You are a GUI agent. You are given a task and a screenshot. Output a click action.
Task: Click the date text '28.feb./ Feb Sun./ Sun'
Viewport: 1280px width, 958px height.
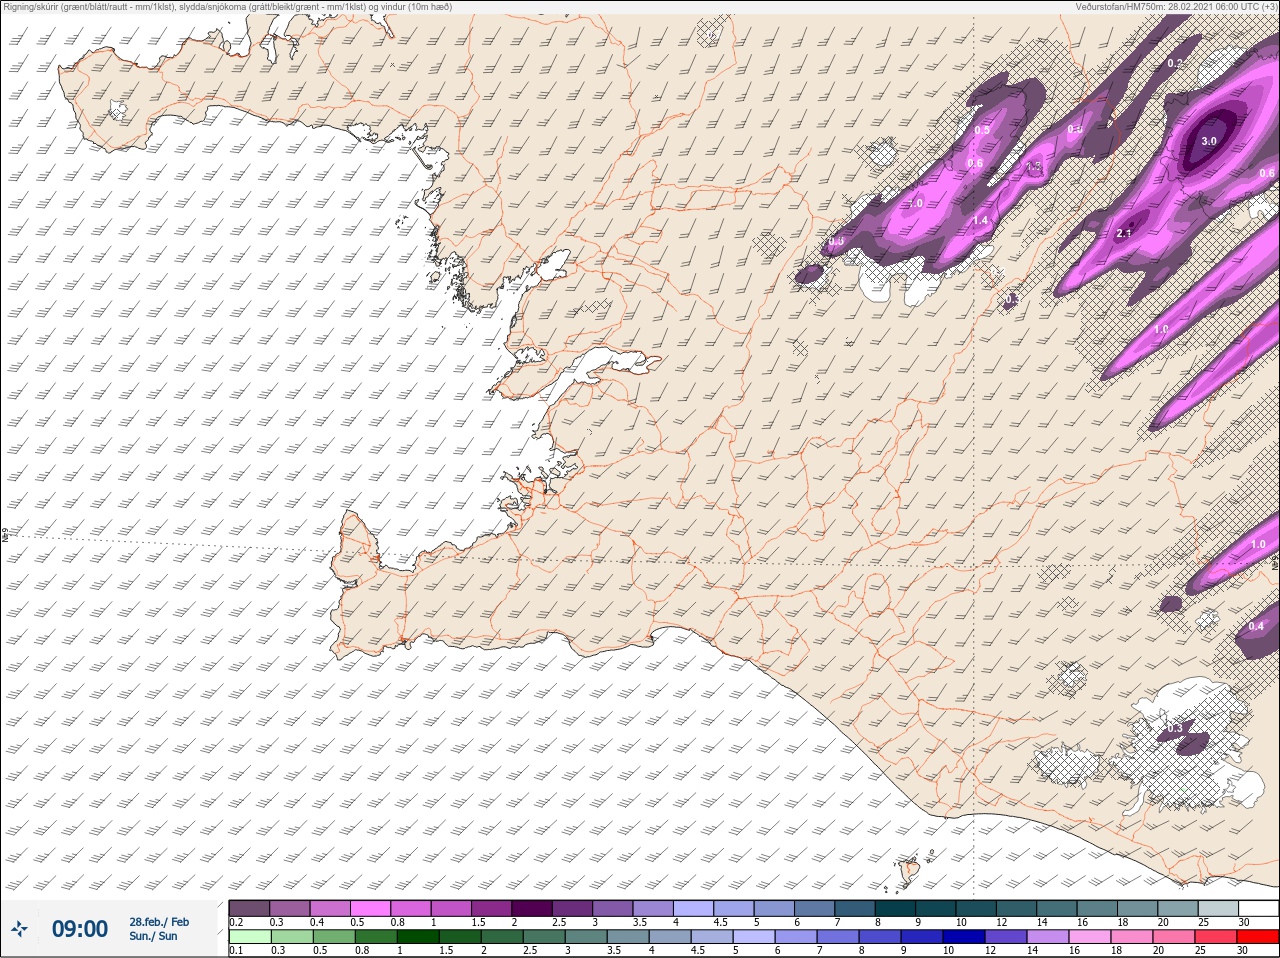point(158,929)
